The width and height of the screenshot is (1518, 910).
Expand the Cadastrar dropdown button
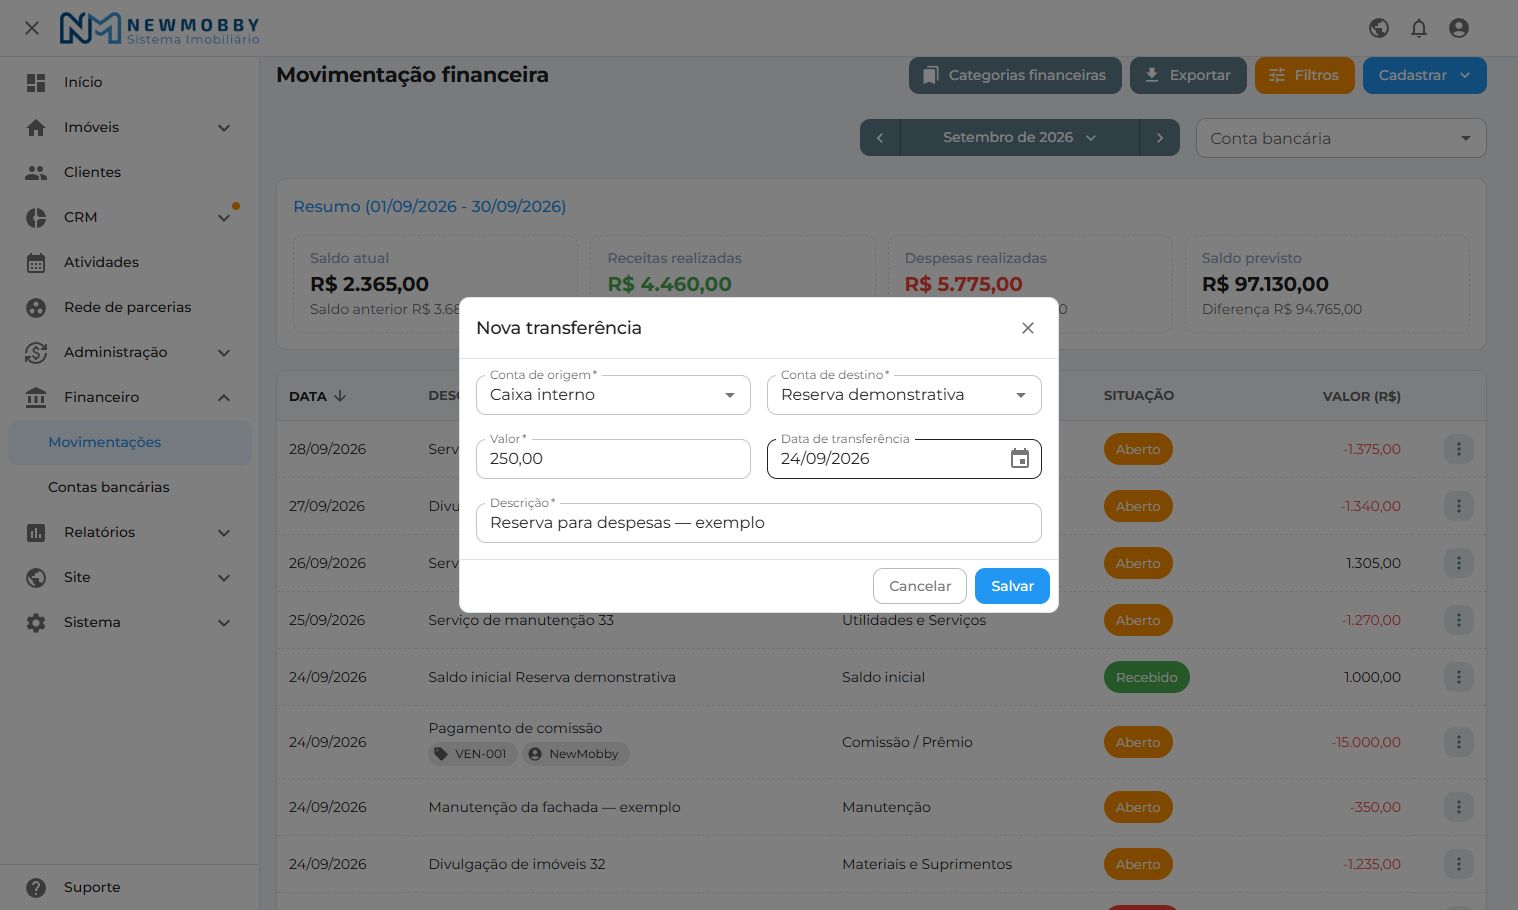(x=1424, y=75)
